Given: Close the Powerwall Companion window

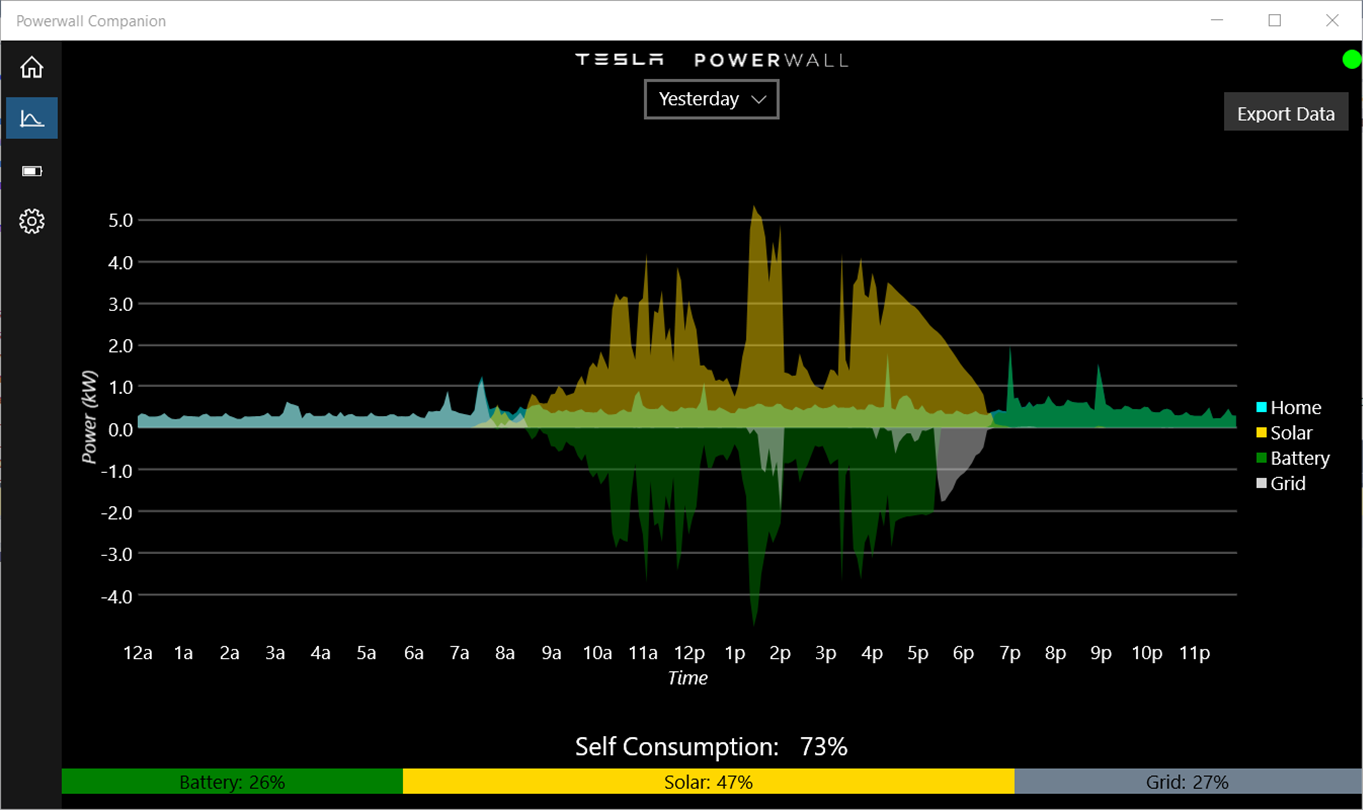Looking at the screenshot, I should pyautogui.click(x=1332, y=20).
